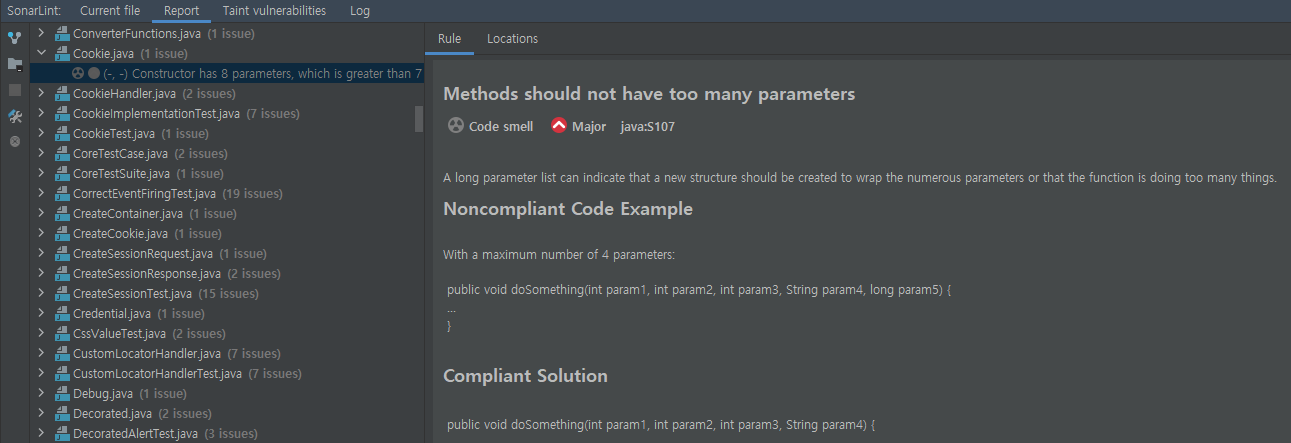Open Taint vulnerabilities tab

(x=274, y=11)
